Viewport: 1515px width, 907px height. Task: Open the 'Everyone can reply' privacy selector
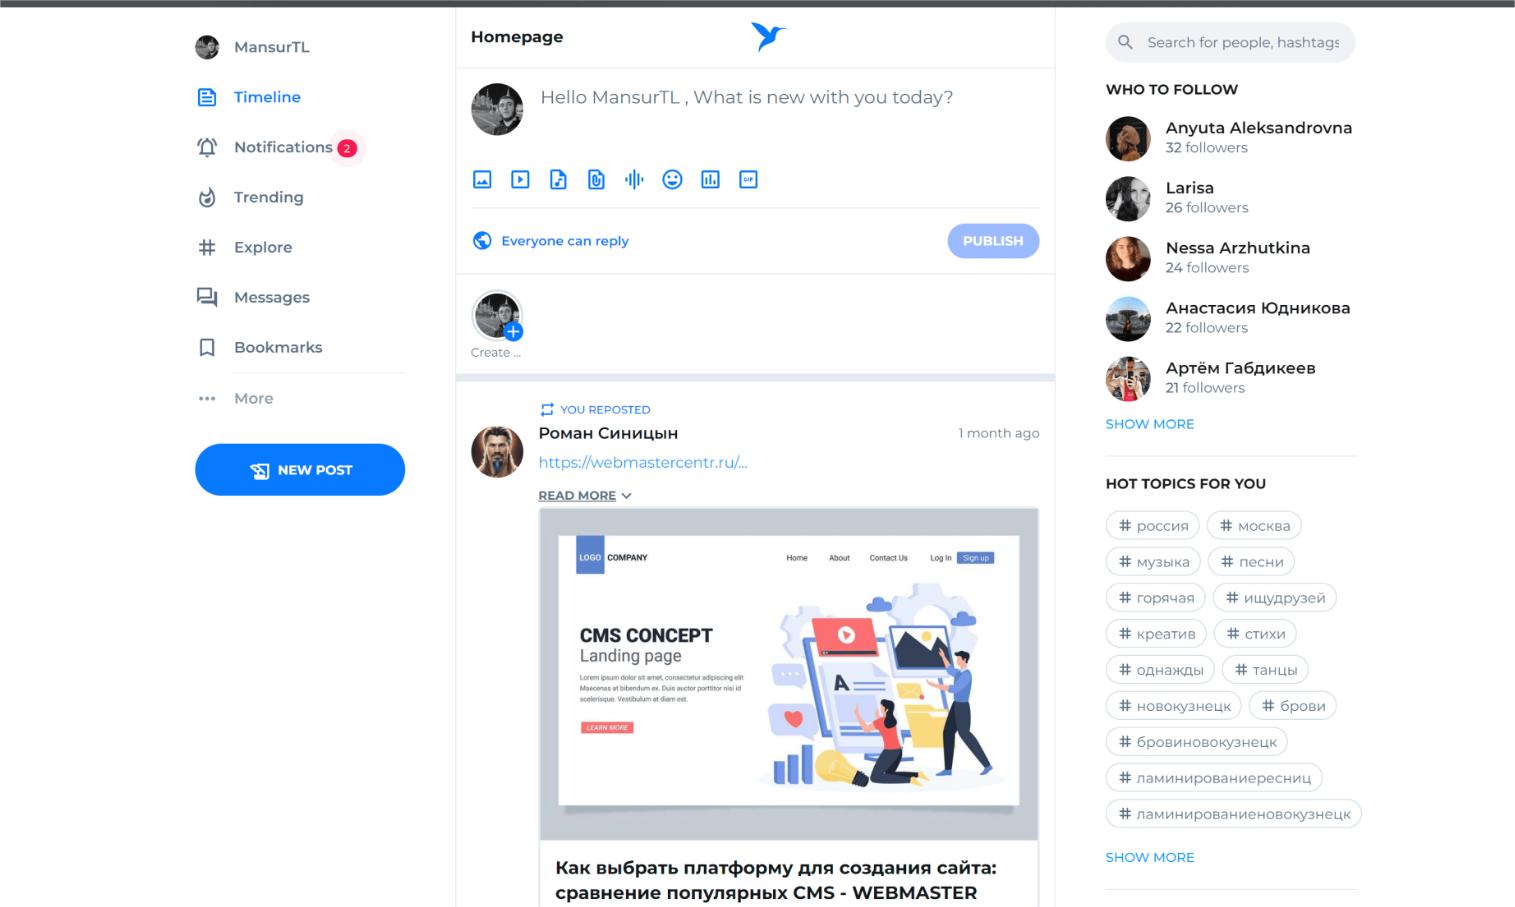[x=551, y=241]
